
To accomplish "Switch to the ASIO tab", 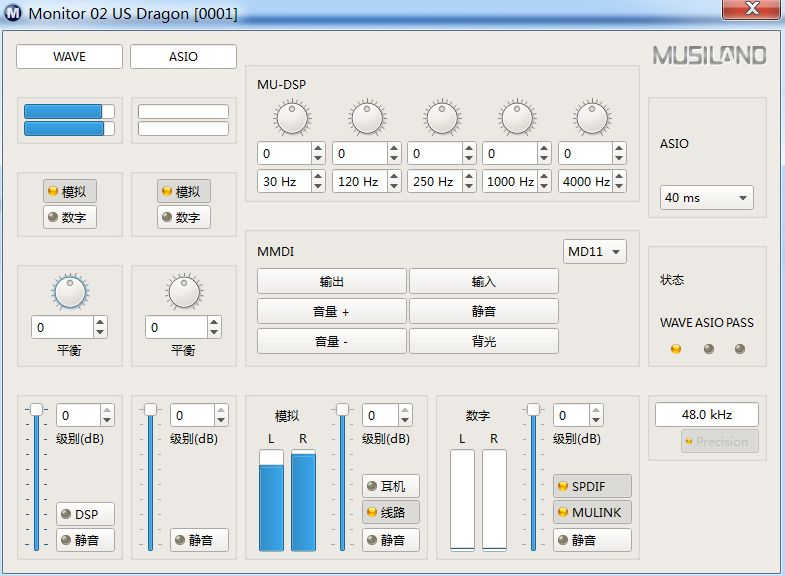I will tap(183, 57).
